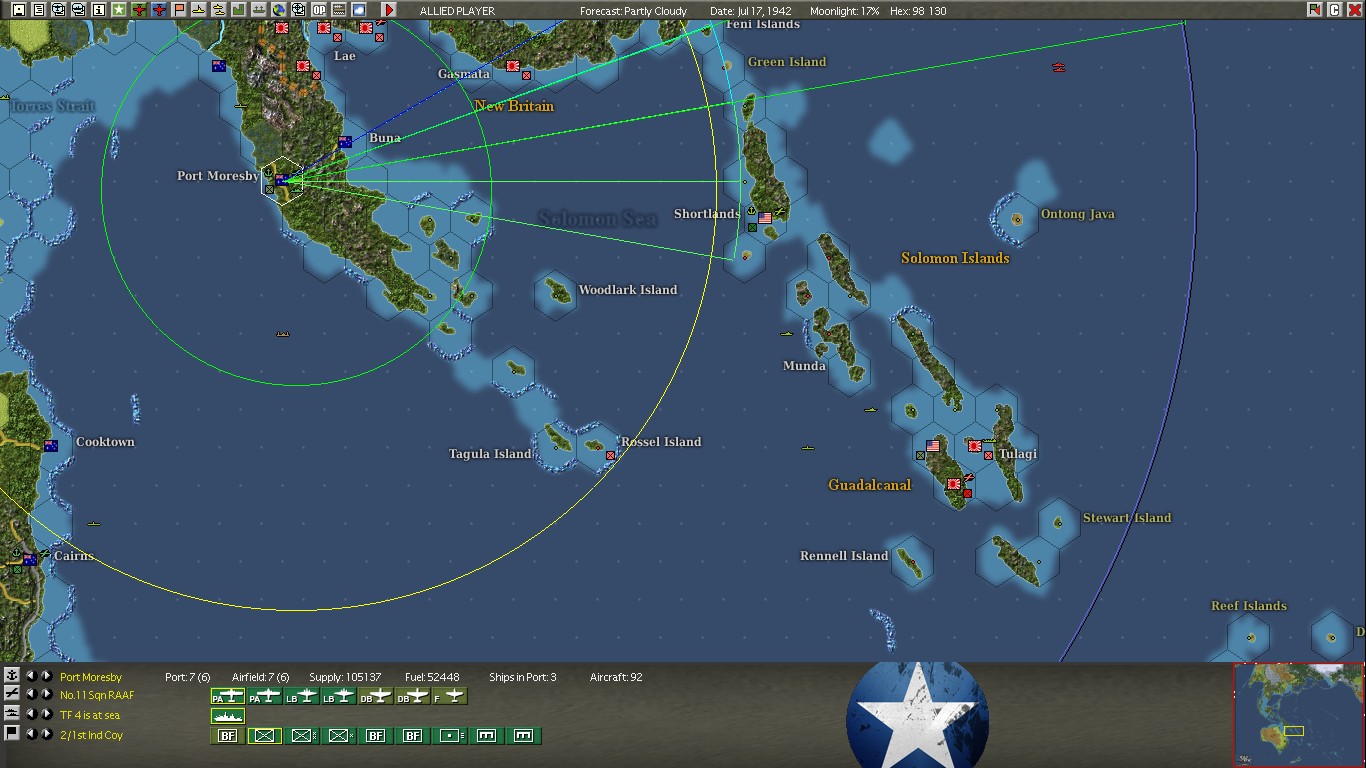Open the 'TF 4 is at sea' link
This screenshot has width=1366, height=768.
click(x=90, y=715)
